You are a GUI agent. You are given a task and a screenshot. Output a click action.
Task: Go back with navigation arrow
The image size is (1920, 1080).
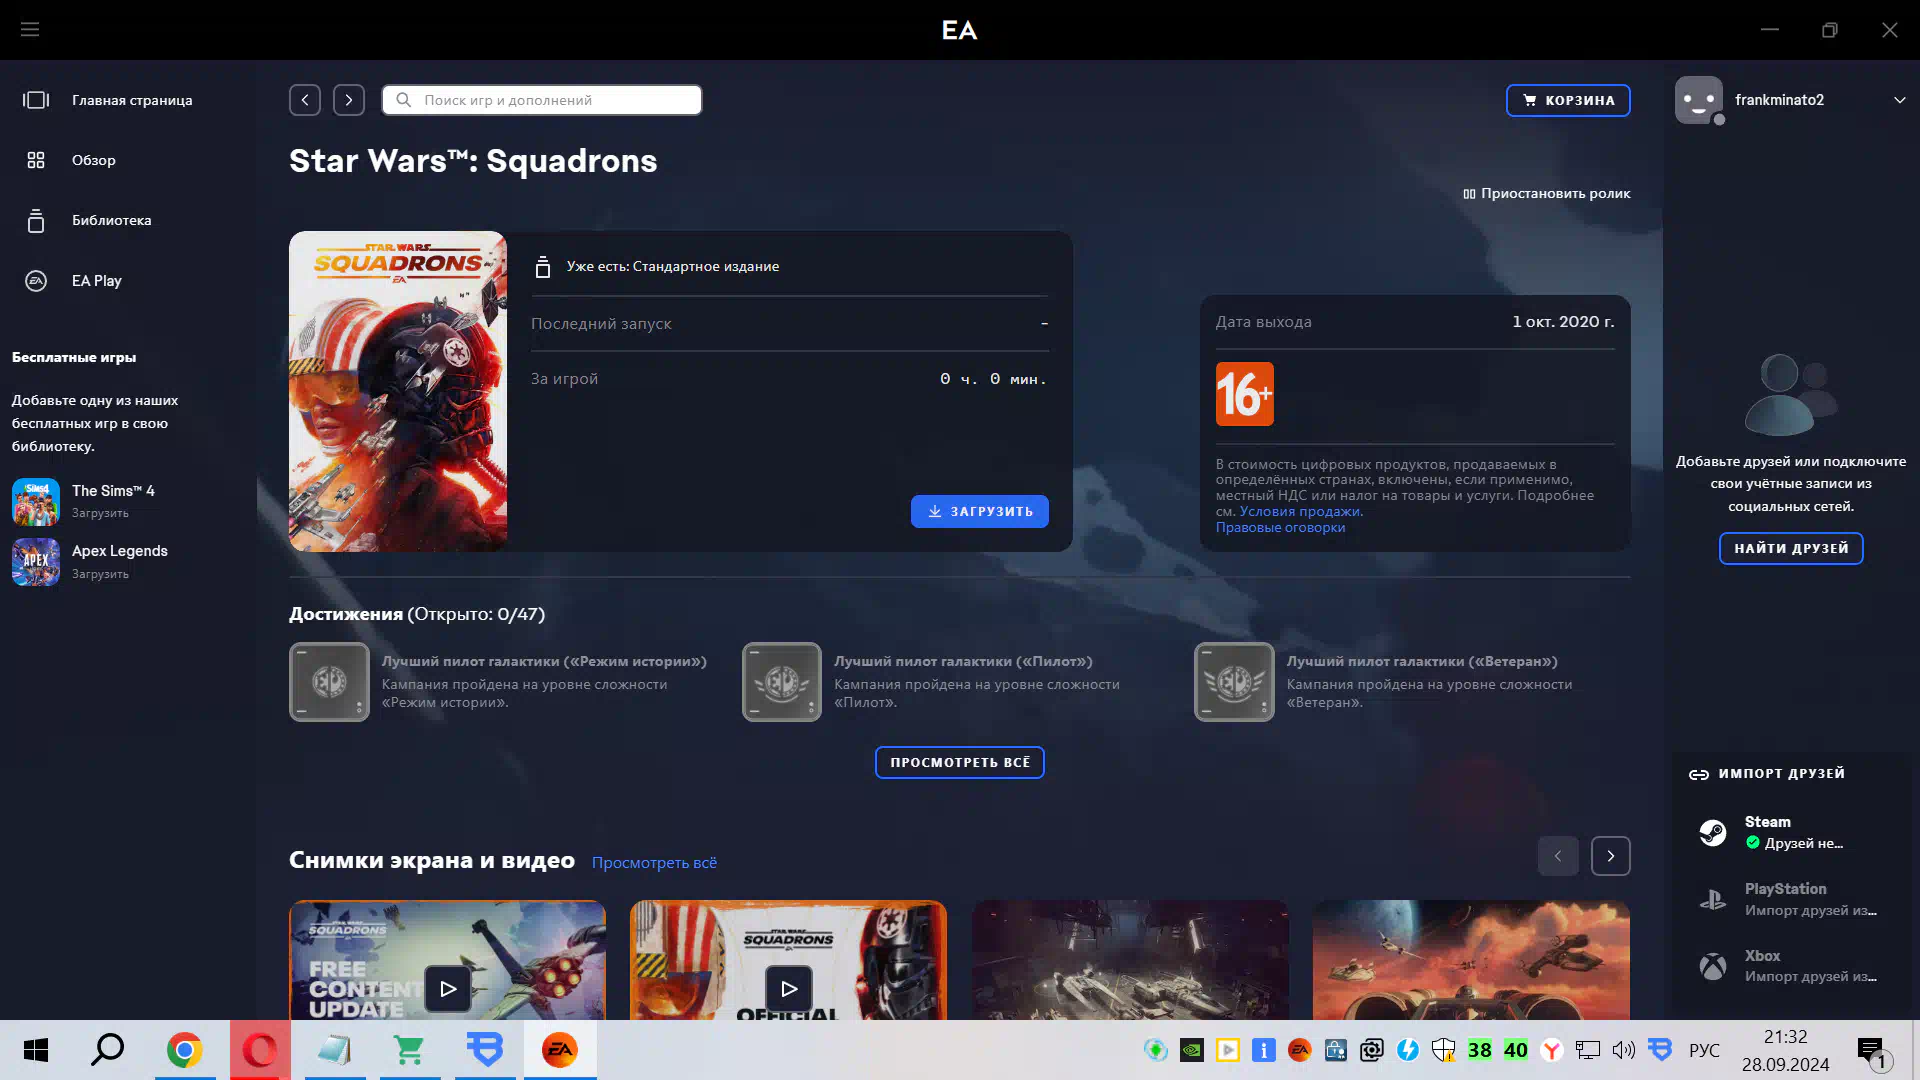pos(305,100)
